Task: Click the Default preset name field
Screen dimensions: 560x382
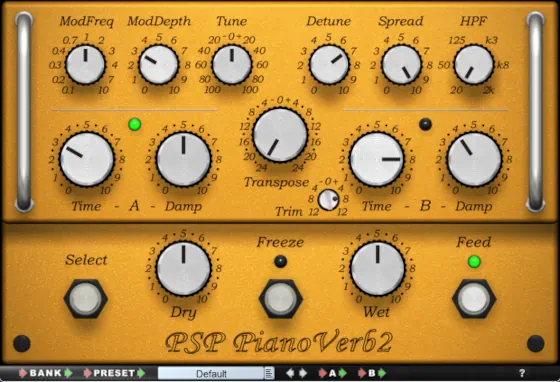Action: click(211, 373)
